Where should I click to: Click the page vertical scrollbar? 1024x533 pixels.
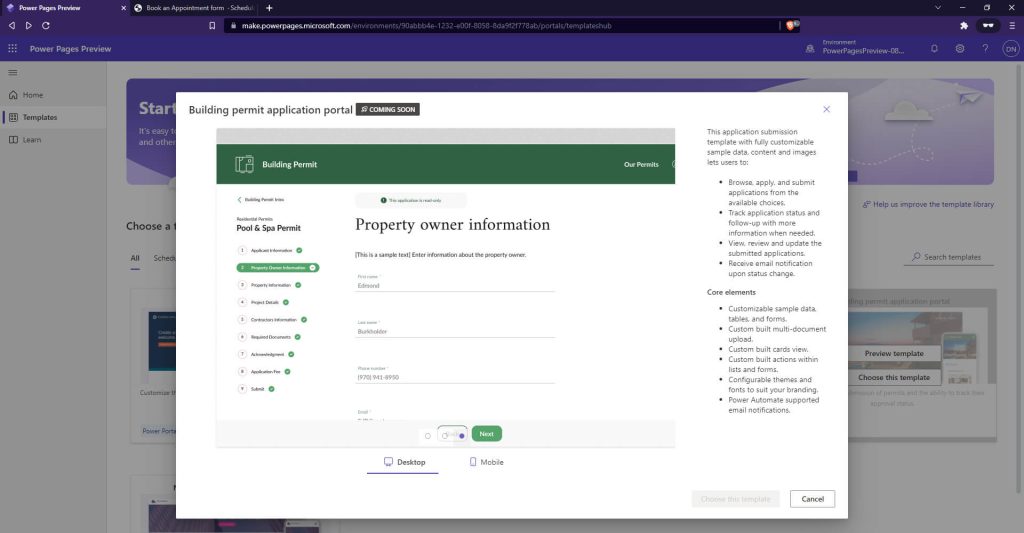1019,278
